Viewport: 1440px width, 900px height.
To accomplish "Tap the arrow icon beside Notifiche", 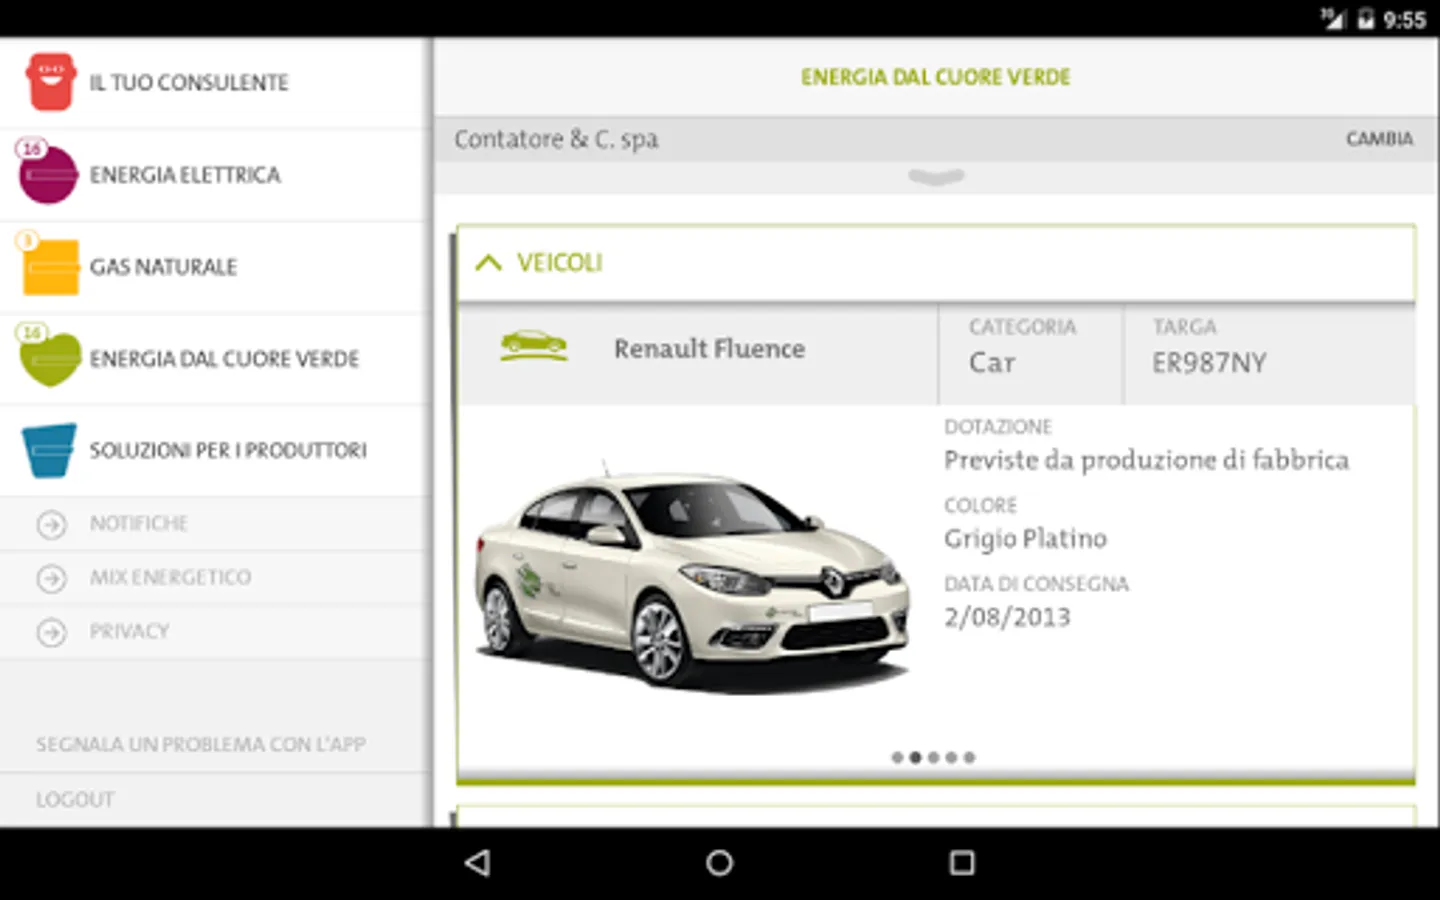I will 51,524.
